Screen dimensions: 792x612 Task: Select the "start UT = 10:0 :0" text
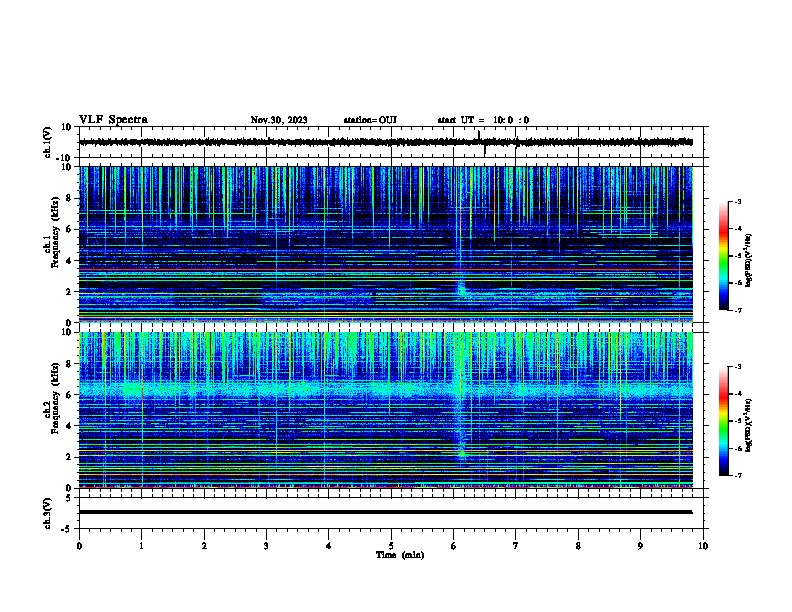(483, 120)
